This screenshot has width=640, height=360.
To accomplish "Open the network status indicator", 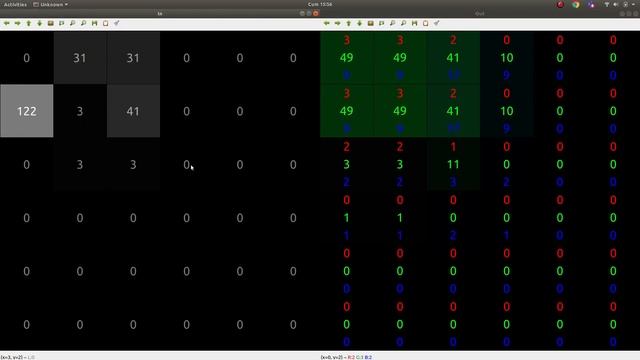I will (607, 4).
